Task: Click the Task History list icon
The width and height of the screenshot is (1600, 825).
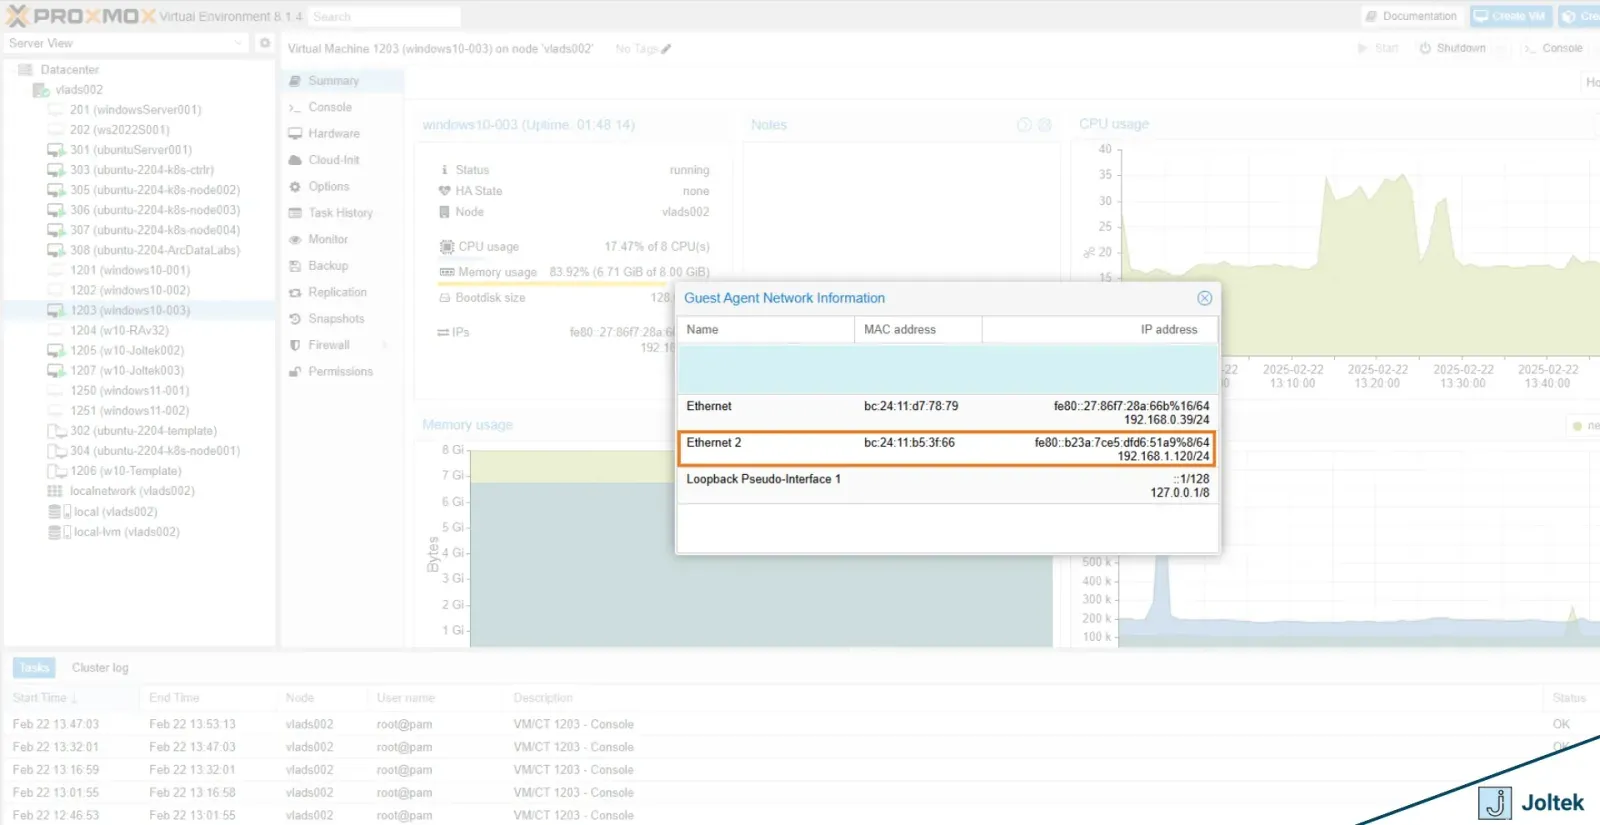Action: [x=295, y=213]
